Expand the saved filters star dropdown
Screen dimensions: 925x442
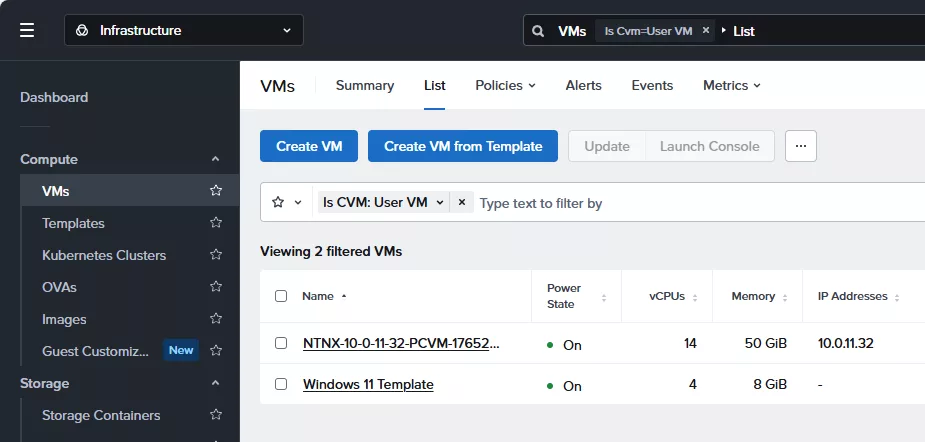point(287,202)
